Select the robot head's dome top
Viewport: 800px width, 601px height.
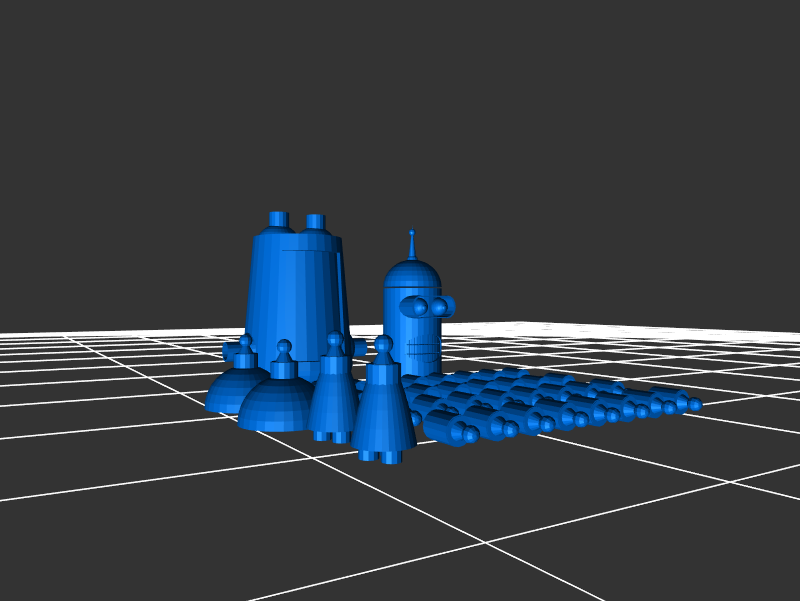(412, 274)
